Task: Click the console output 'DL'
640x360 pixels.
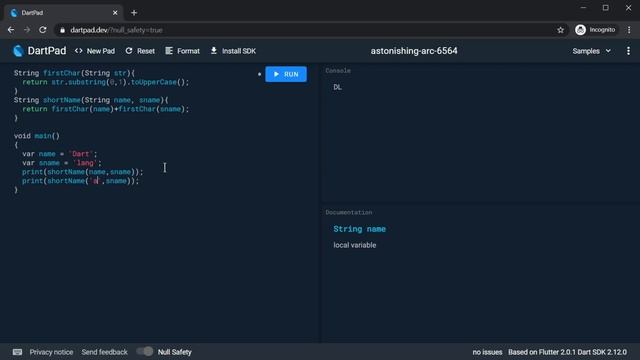Action: tap(338, 87)
